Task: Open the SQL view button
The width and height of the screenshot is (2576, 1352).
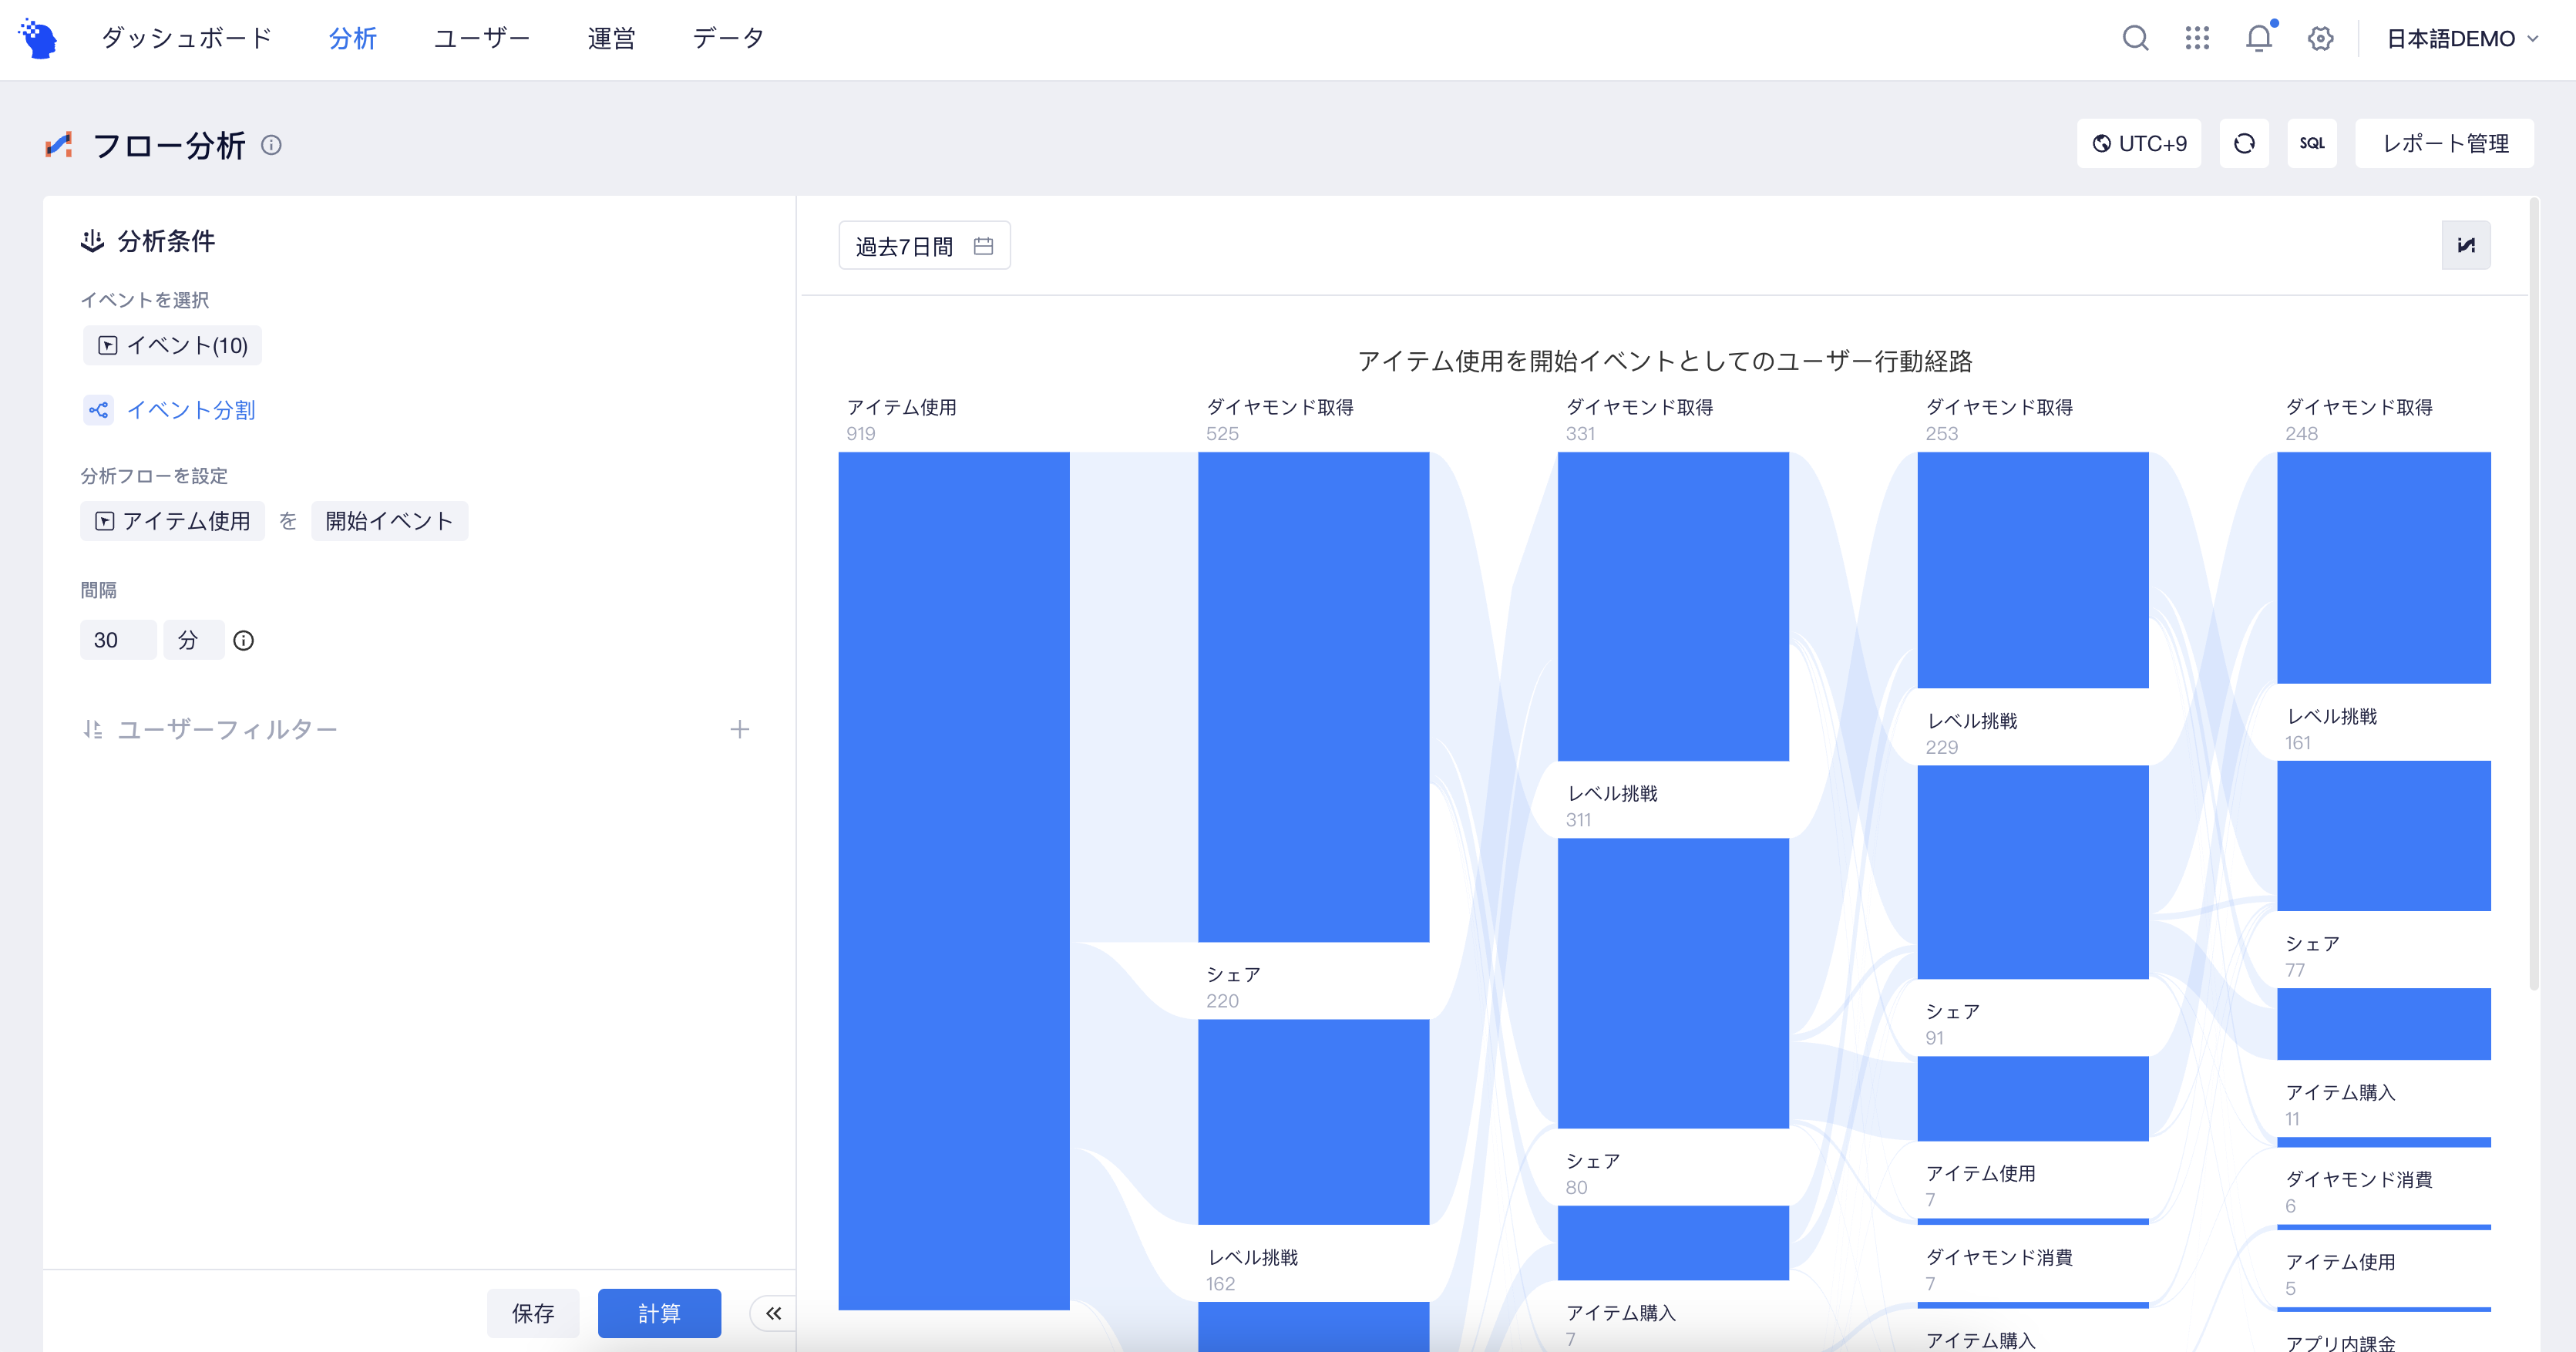Action: point(2311,143)
